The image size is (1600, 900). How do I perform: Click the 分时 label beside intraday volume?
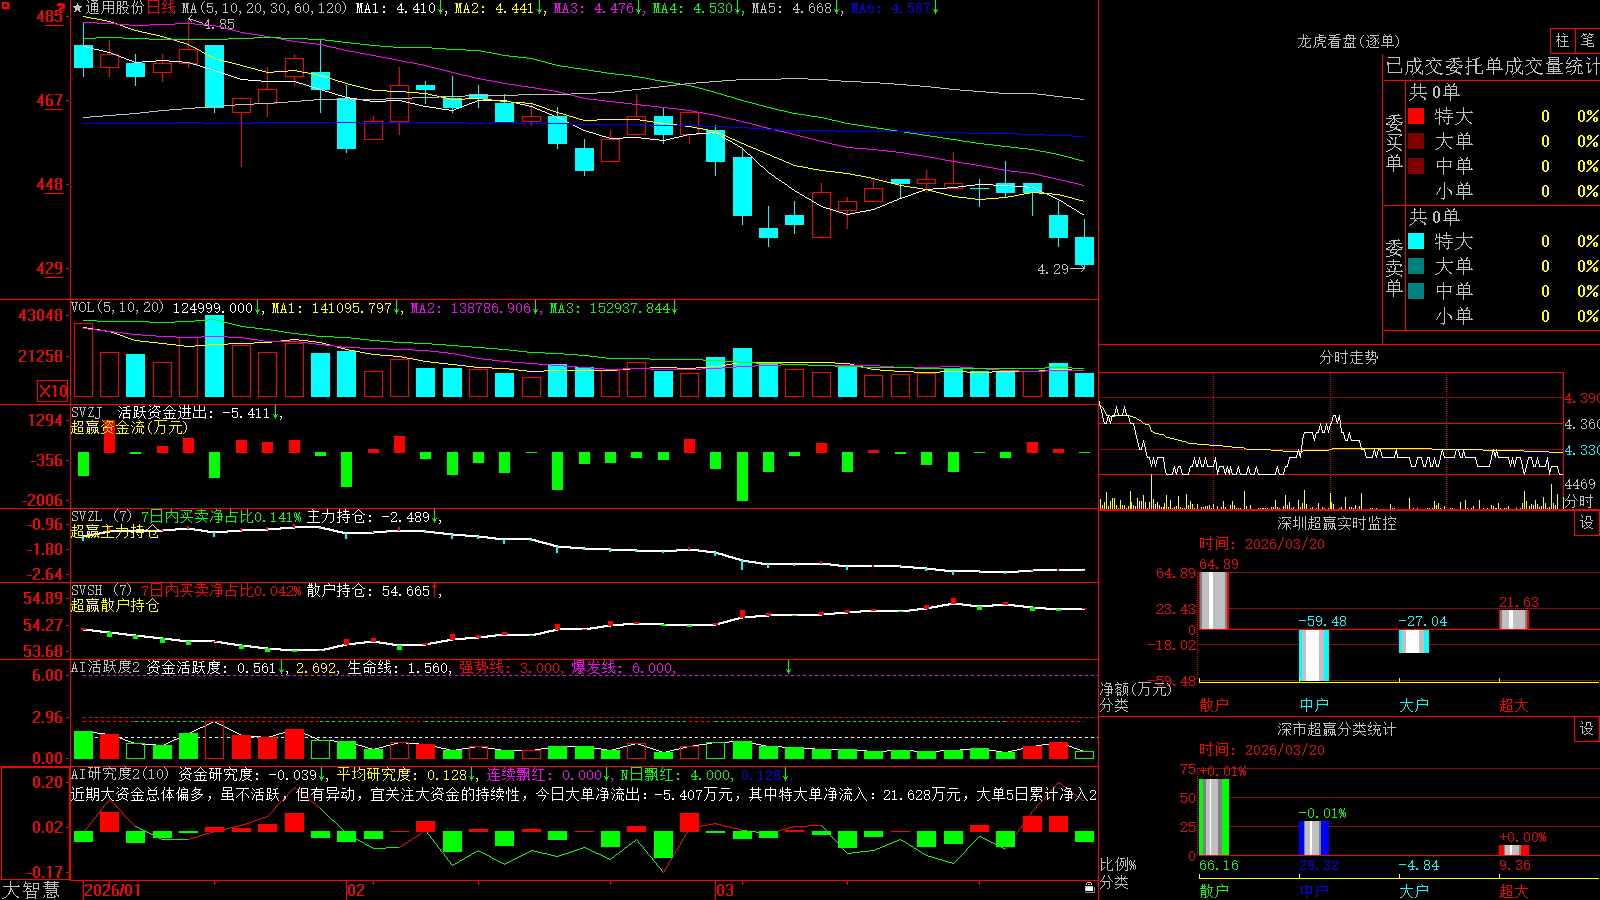pyautogui.click(x=1578, y=501)
